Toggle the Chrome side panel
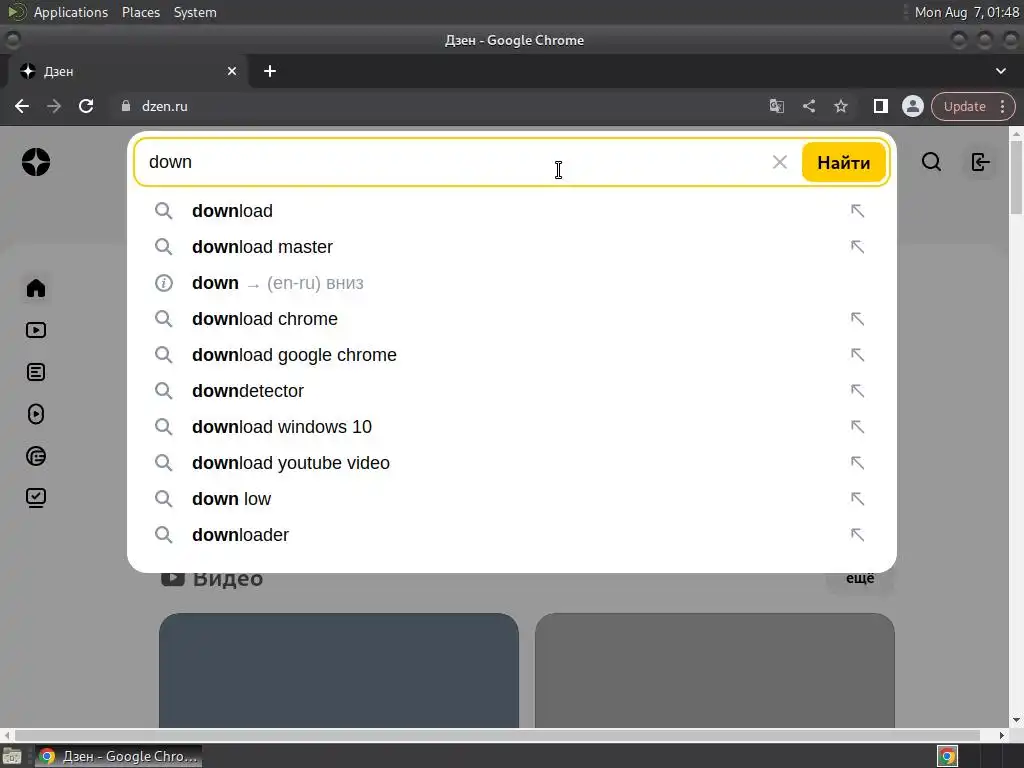This screenshot has height=768, width=1024. click(x=880, y=106)
